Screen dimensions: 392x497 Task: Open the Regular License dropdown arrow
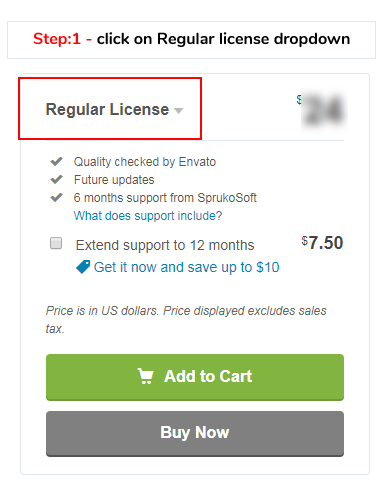coord(179,111)
